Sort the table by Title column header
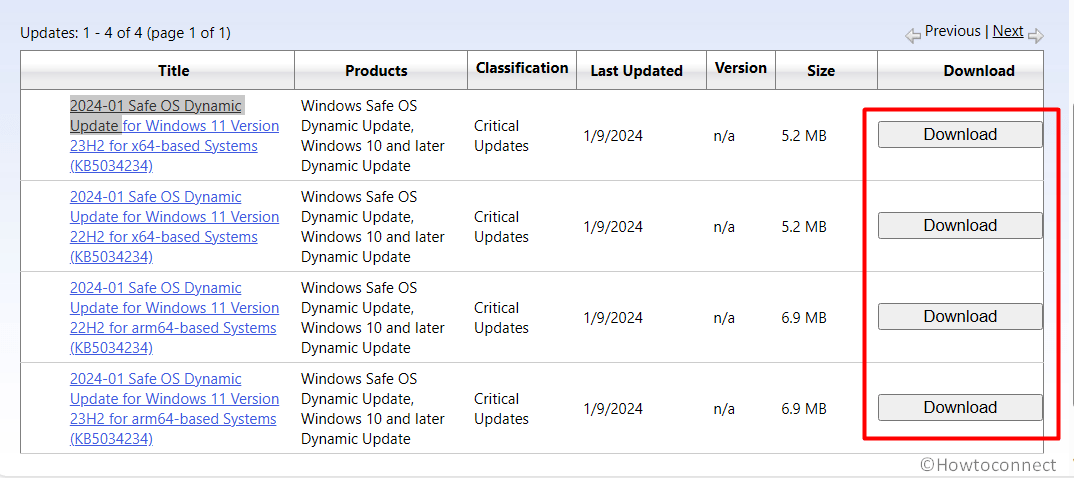Image resolution: width=1074 pixels, height=478 pixels. tap(173, 70)
